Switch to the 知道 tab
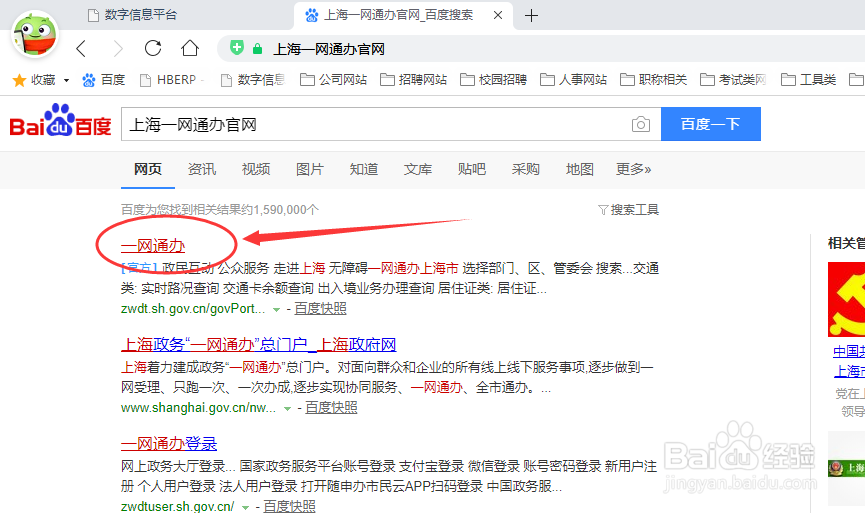The width and height of the screenshot is (865, 513). tap(364, 169)
